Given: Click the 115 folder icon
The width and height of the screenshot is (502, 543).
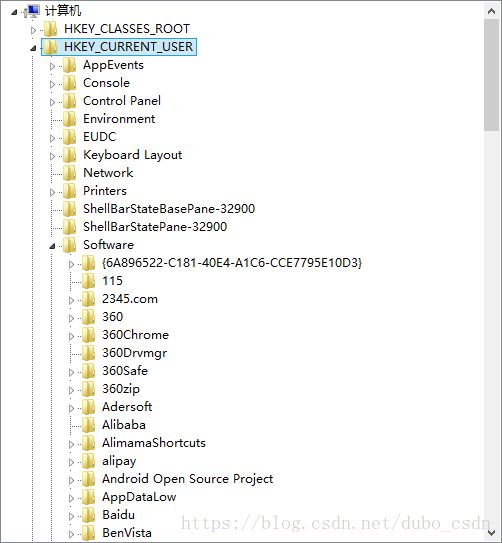Looking at the screenshot, I should pyautogui.click(x=89, y=281).
